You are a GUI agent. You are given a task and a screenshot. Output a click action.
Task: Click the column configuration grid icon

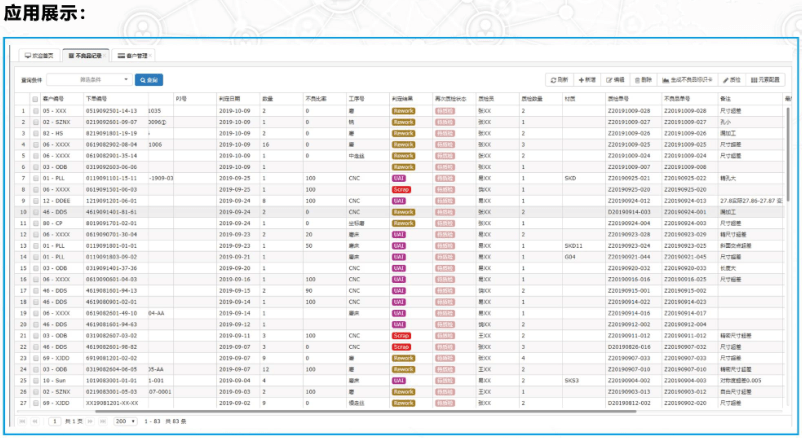[x=754, y=80]
